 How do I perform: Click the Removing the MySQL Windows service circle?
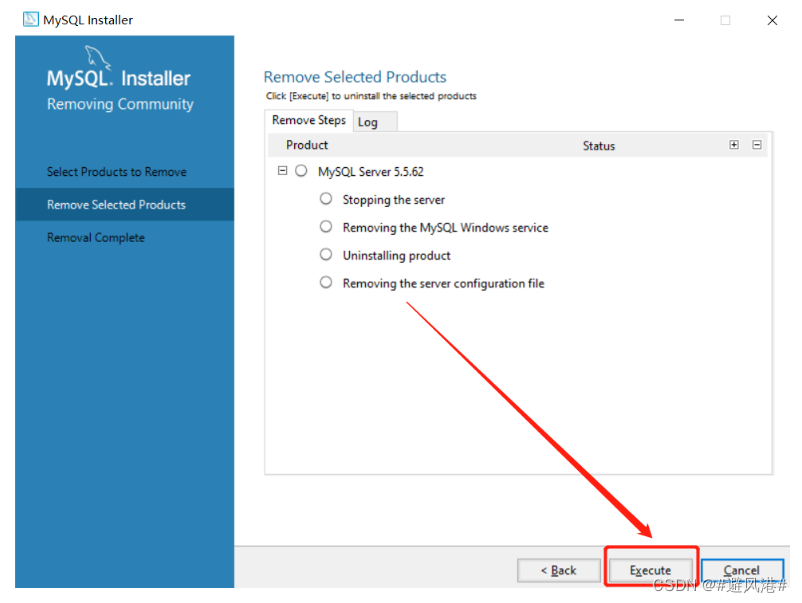[x=326, y=226]
